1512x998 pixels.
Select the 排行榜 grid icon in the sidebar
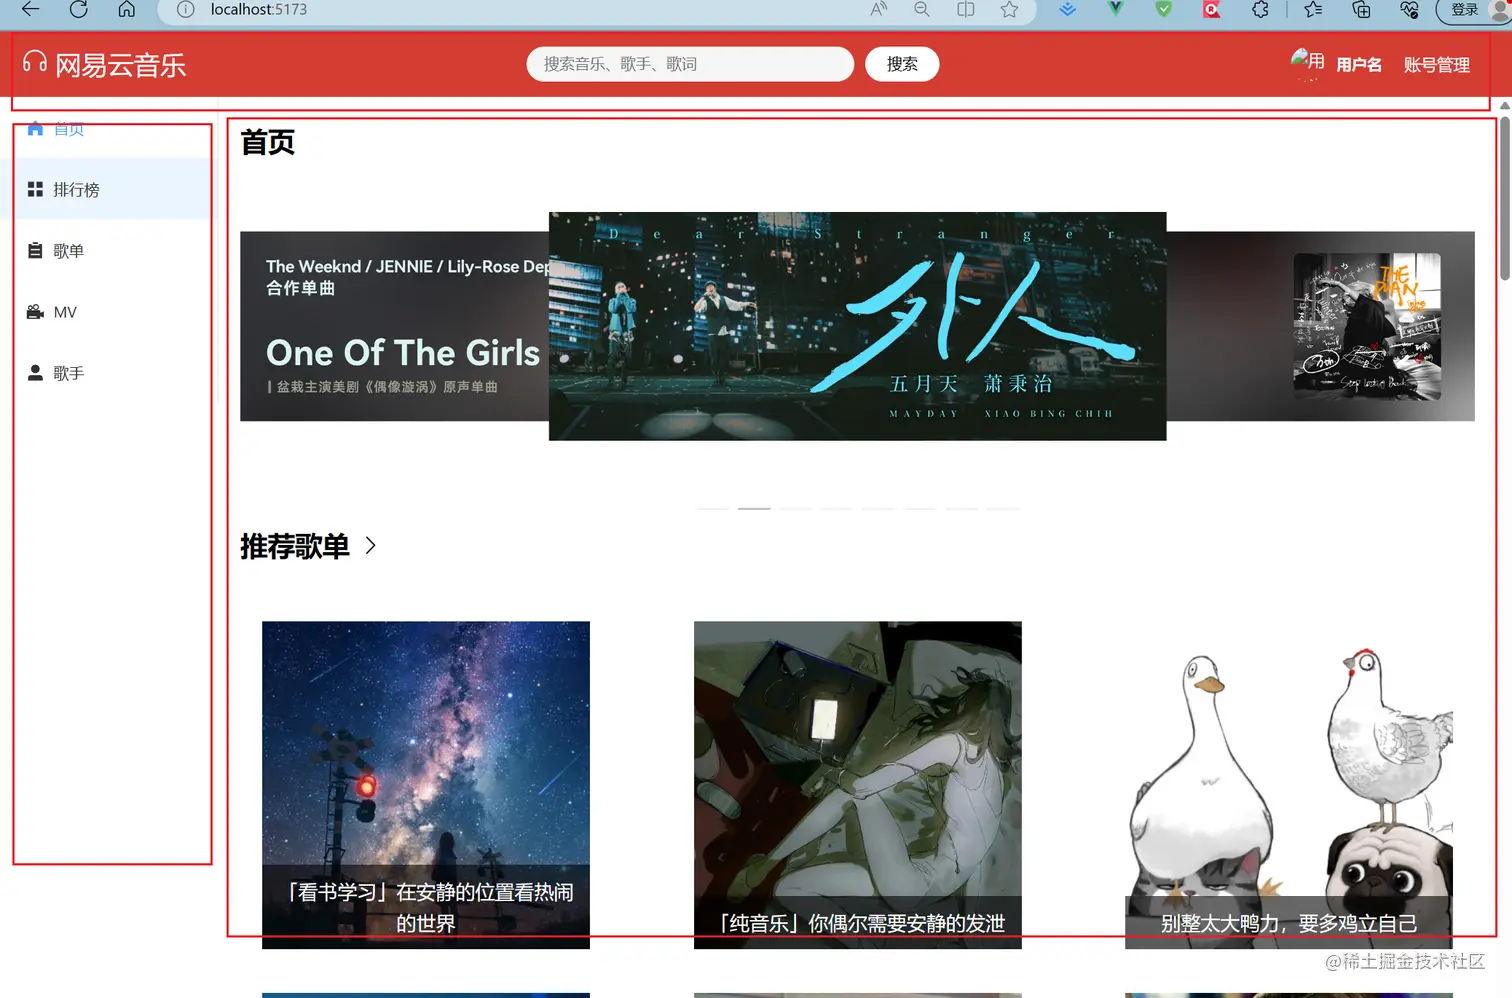[x=35, y=189]
